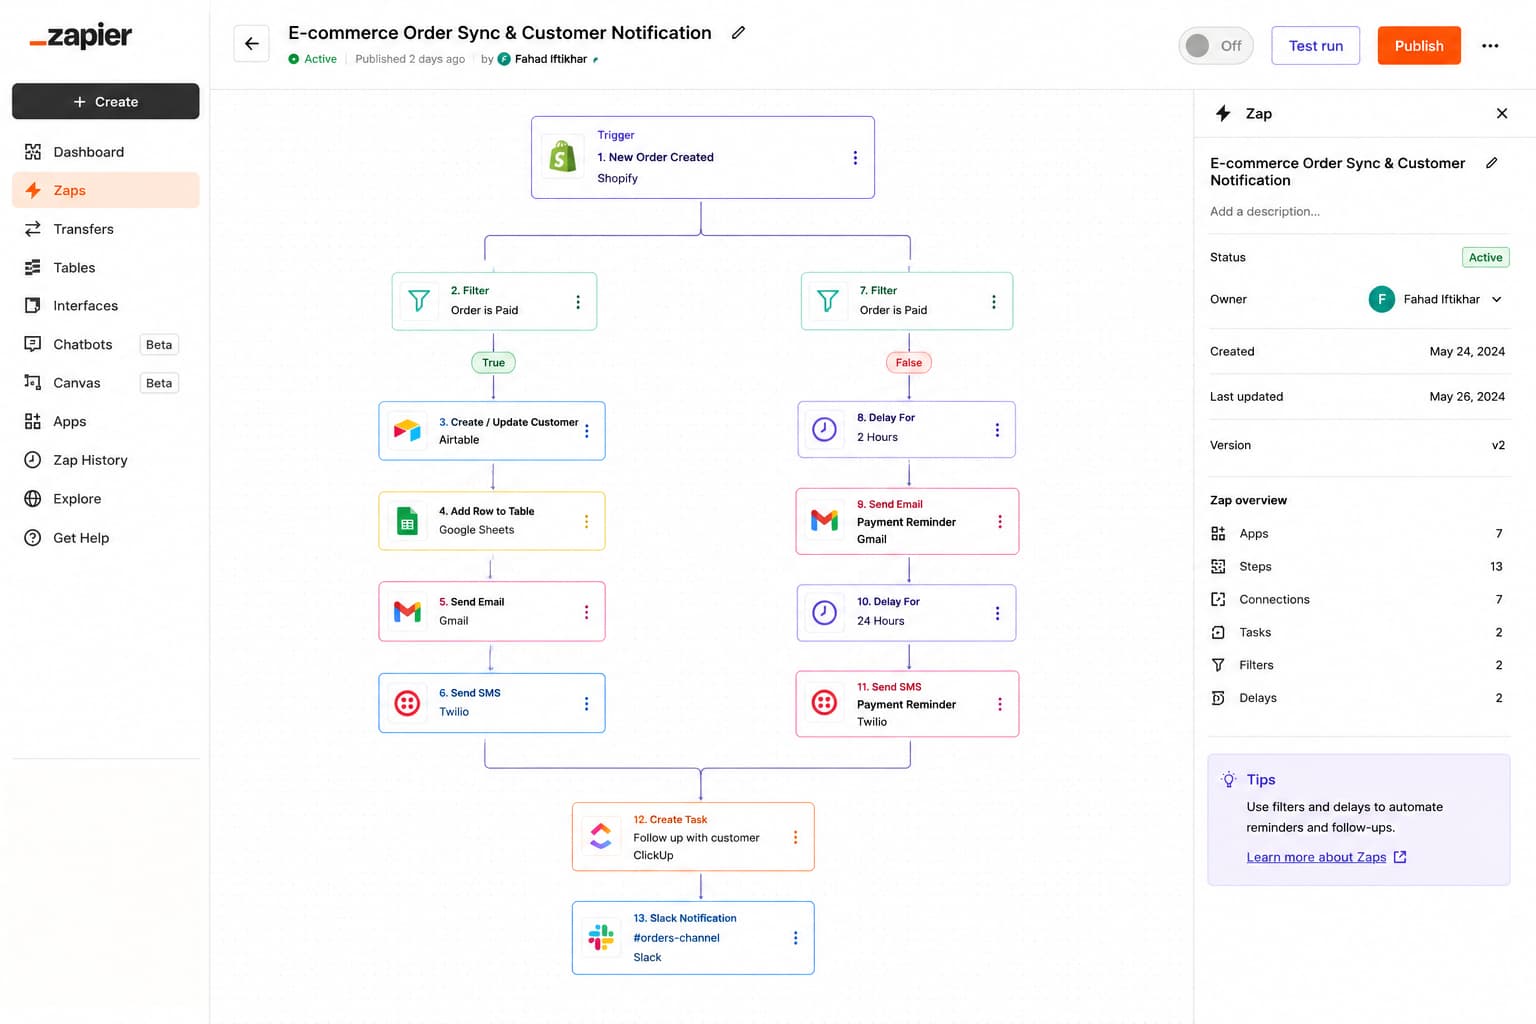This screenshot has width=1536, height=1024.
Task: Open Learn more about Zaps link
Action: pos(1326,857)
